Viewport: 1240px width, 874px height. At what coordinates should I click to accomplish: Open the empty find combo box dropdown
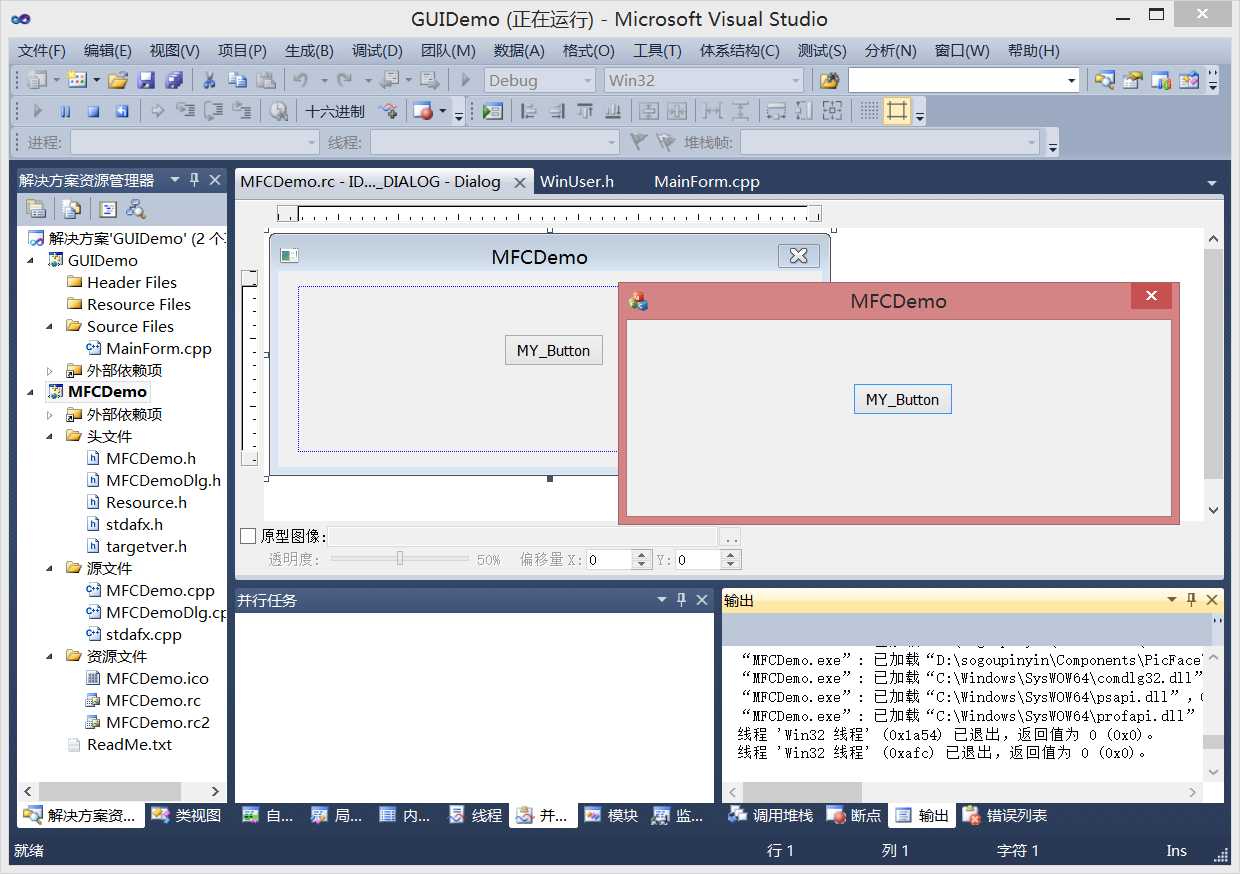1072,81
